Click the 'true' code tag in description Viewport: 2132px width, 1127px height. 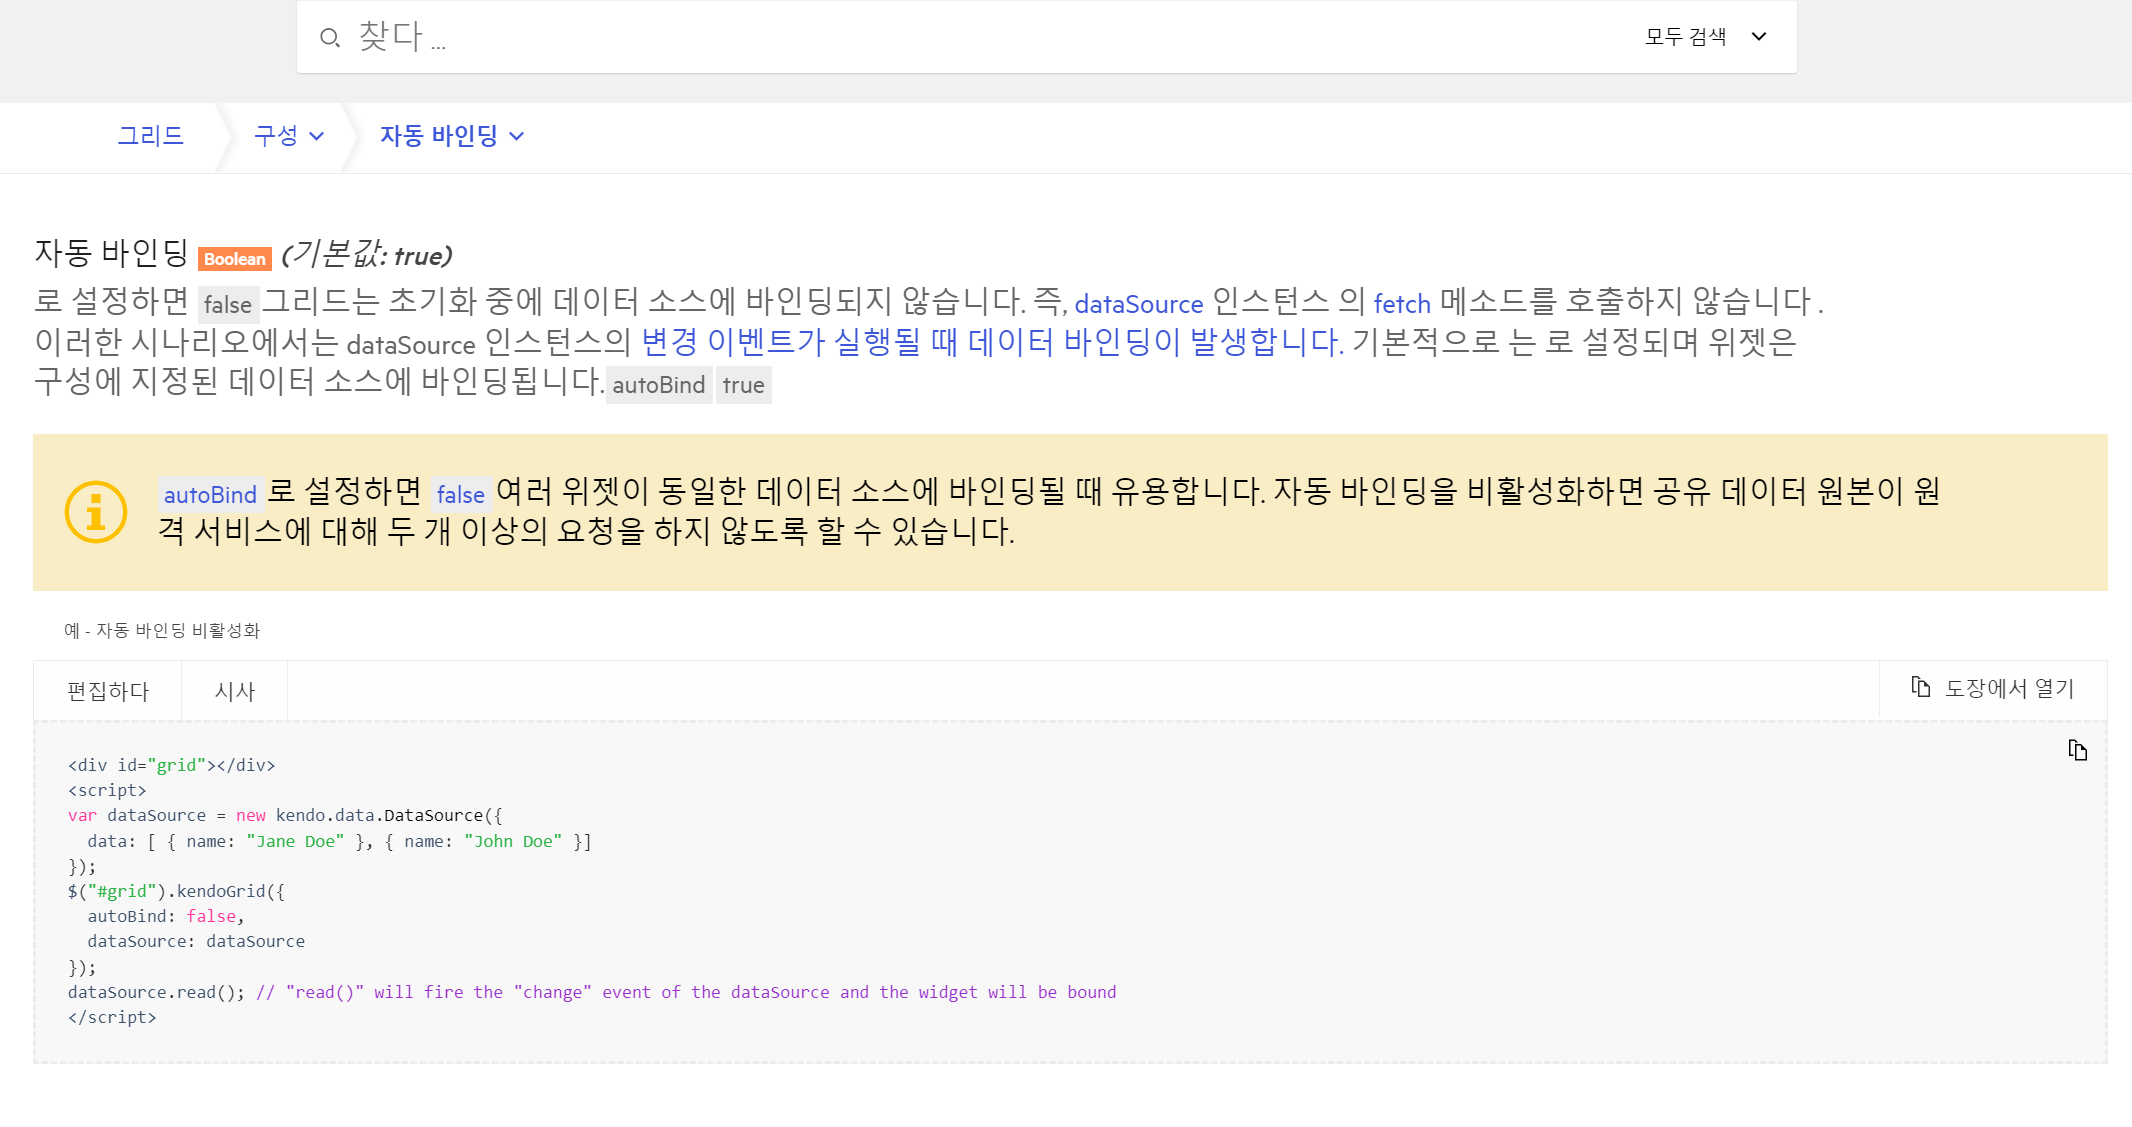click(743, 385)
